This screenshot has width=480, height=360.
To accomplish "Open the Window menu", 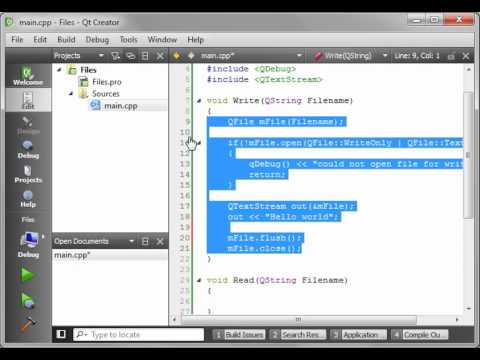I will [x=162, y=40].
